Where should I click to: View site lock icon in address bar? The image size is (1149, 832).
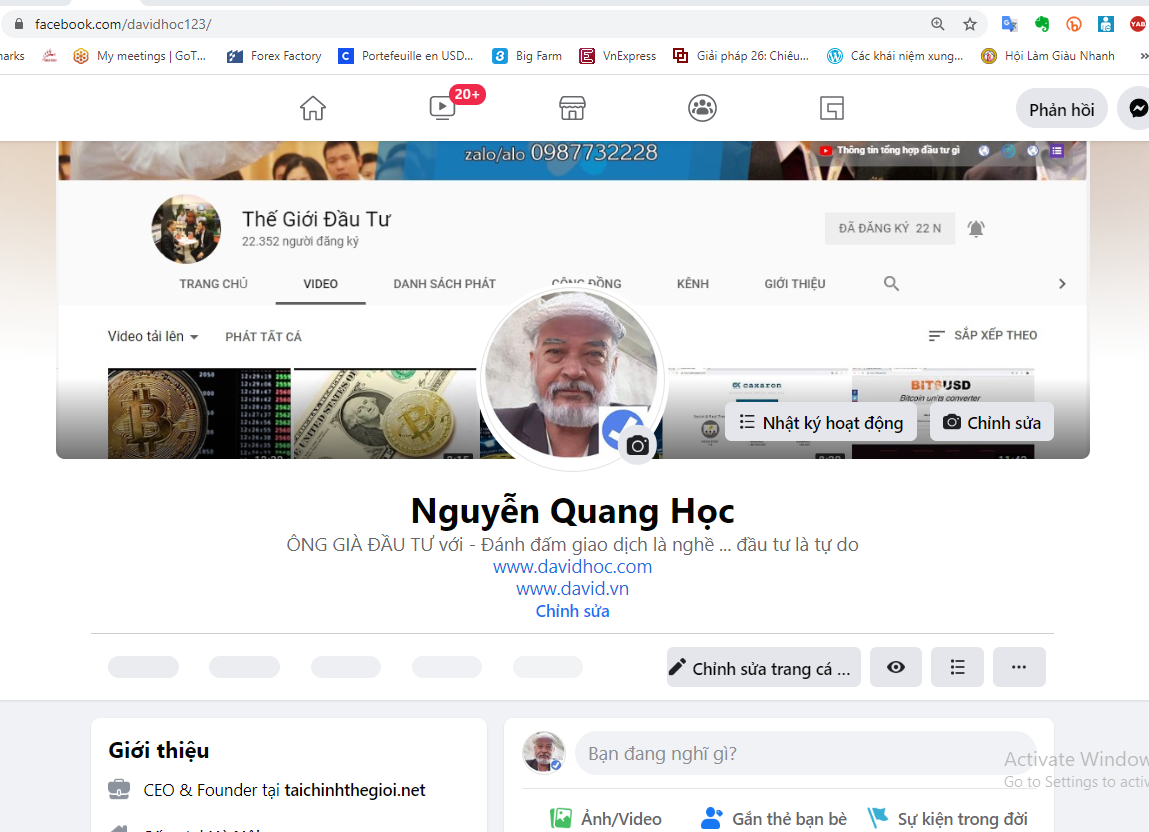(x=19, y=24)
